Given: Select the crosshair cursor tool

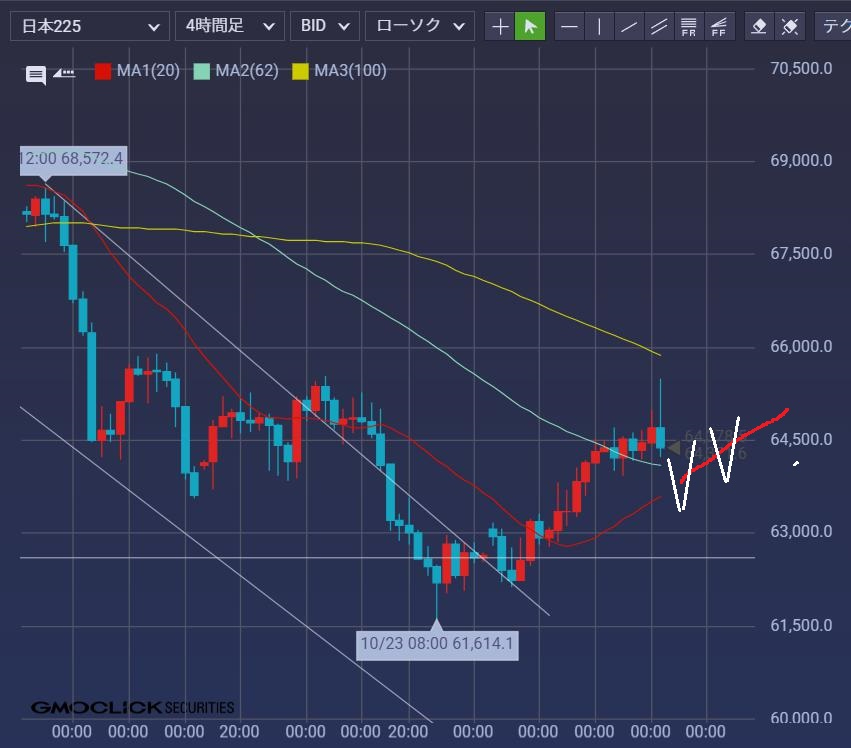Looking at the screenshot, I should (x=500, y=26).
